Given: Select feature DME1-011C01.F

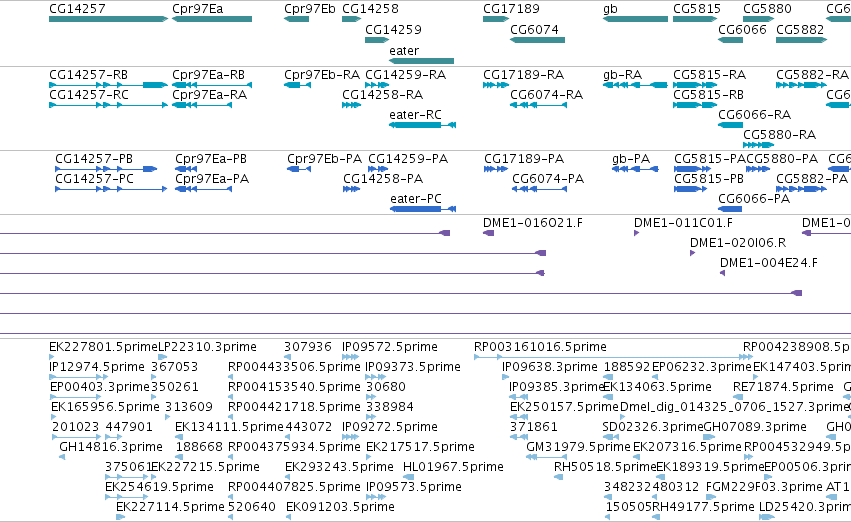Looking at the screenshot, I should [637, 233].
